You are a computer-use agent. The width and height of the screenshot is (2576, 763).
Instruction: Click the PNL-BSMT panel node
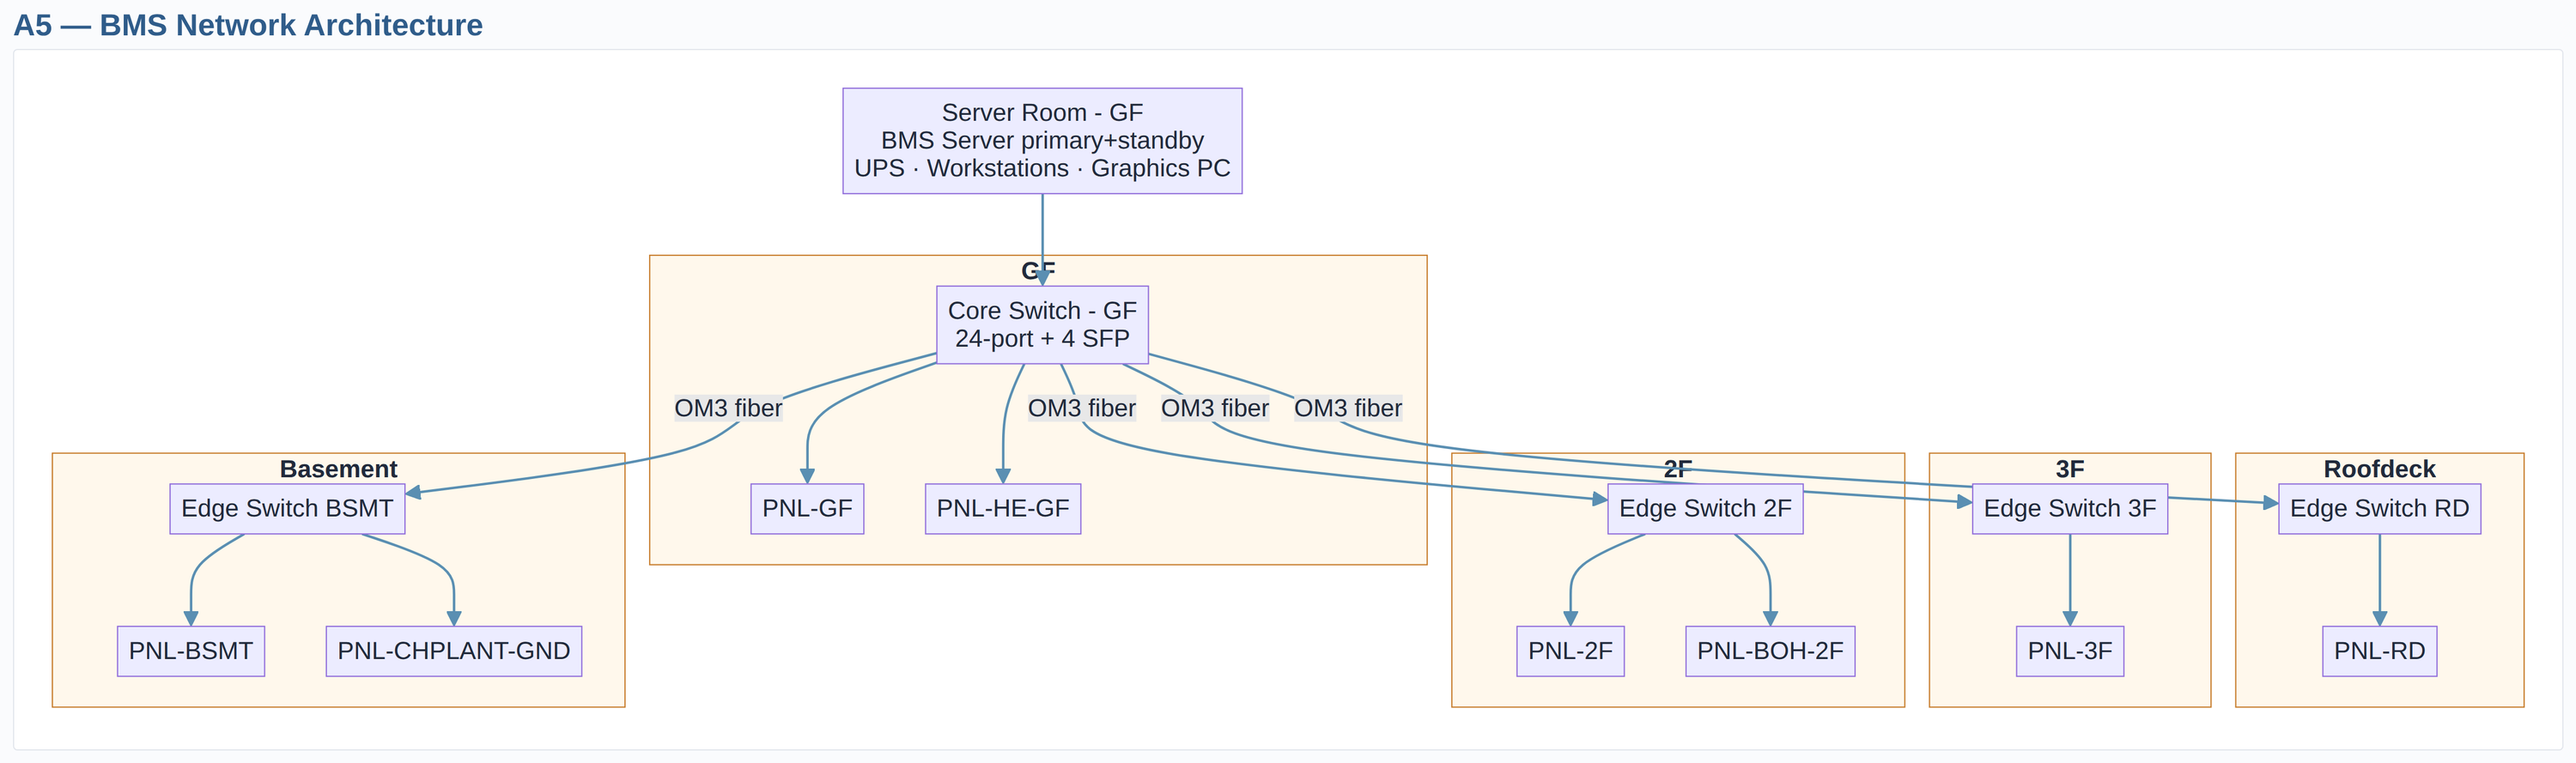point(190,651)
